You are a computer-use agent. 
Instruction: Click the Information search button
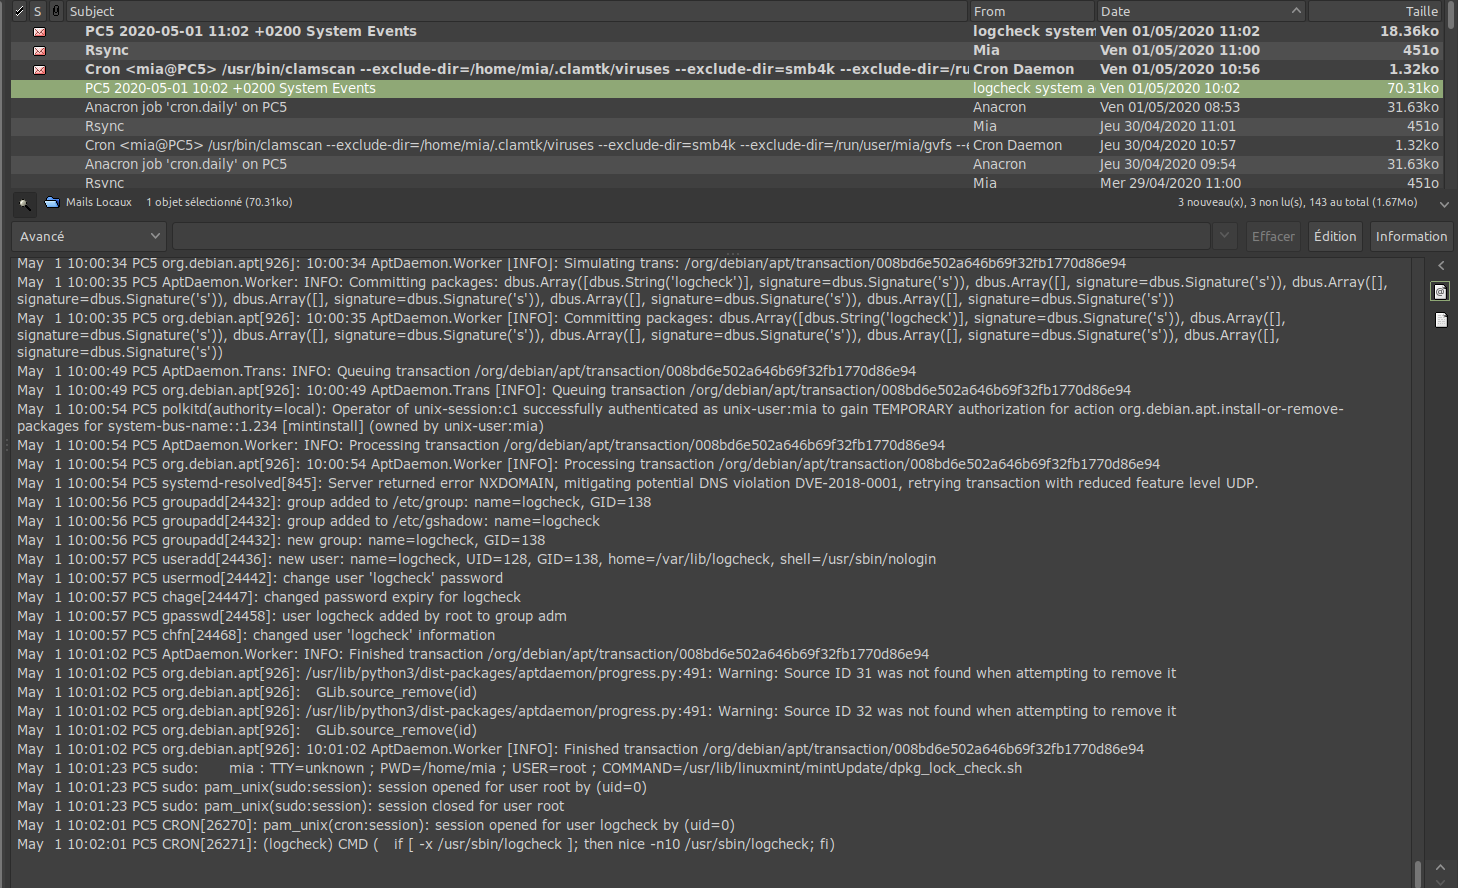pos(1410,237)
